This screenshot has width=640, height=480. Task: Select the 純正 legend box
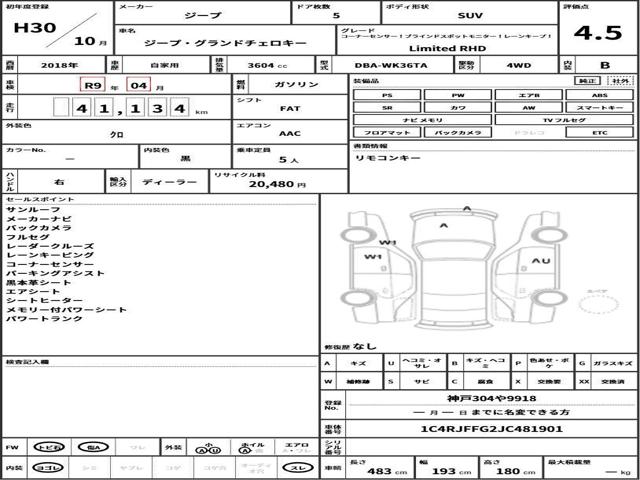587,81
